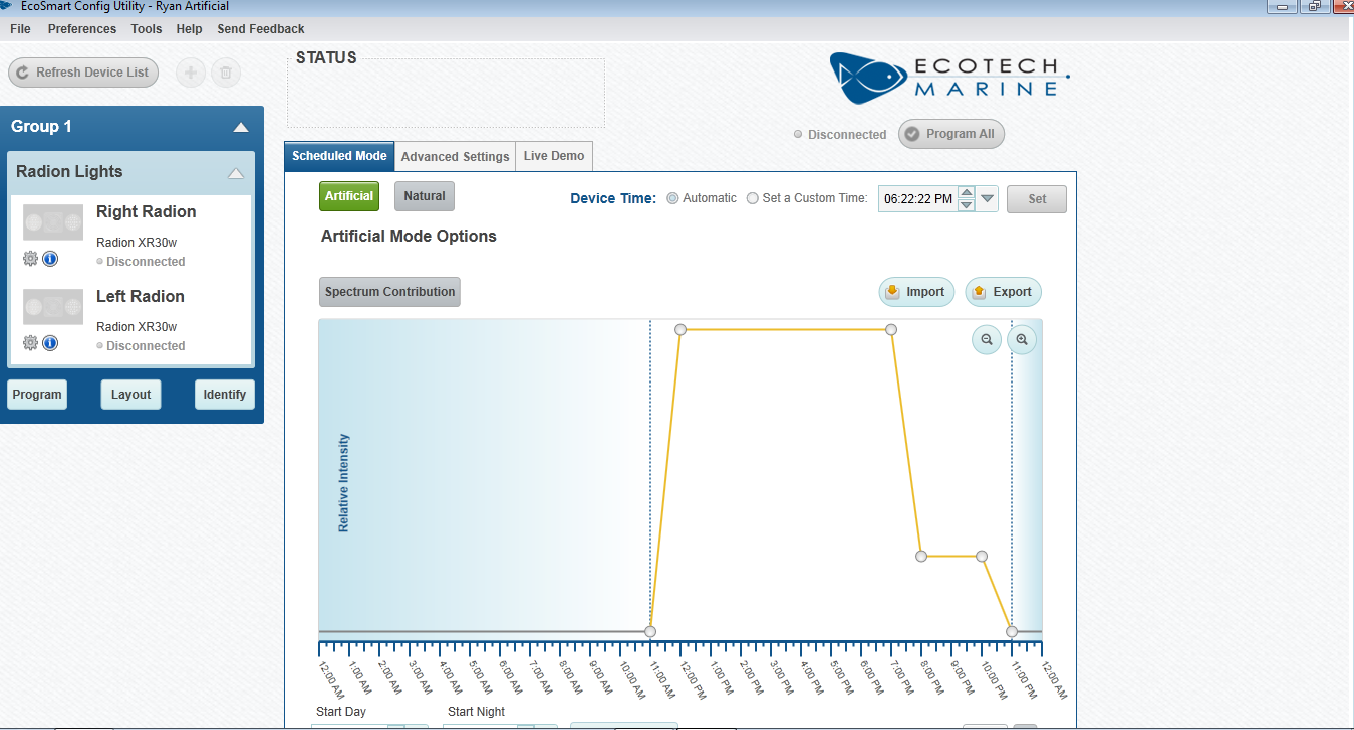Open gear settings for Right Radion
The image size is (1354, 730).
click(x=30, y=259)
